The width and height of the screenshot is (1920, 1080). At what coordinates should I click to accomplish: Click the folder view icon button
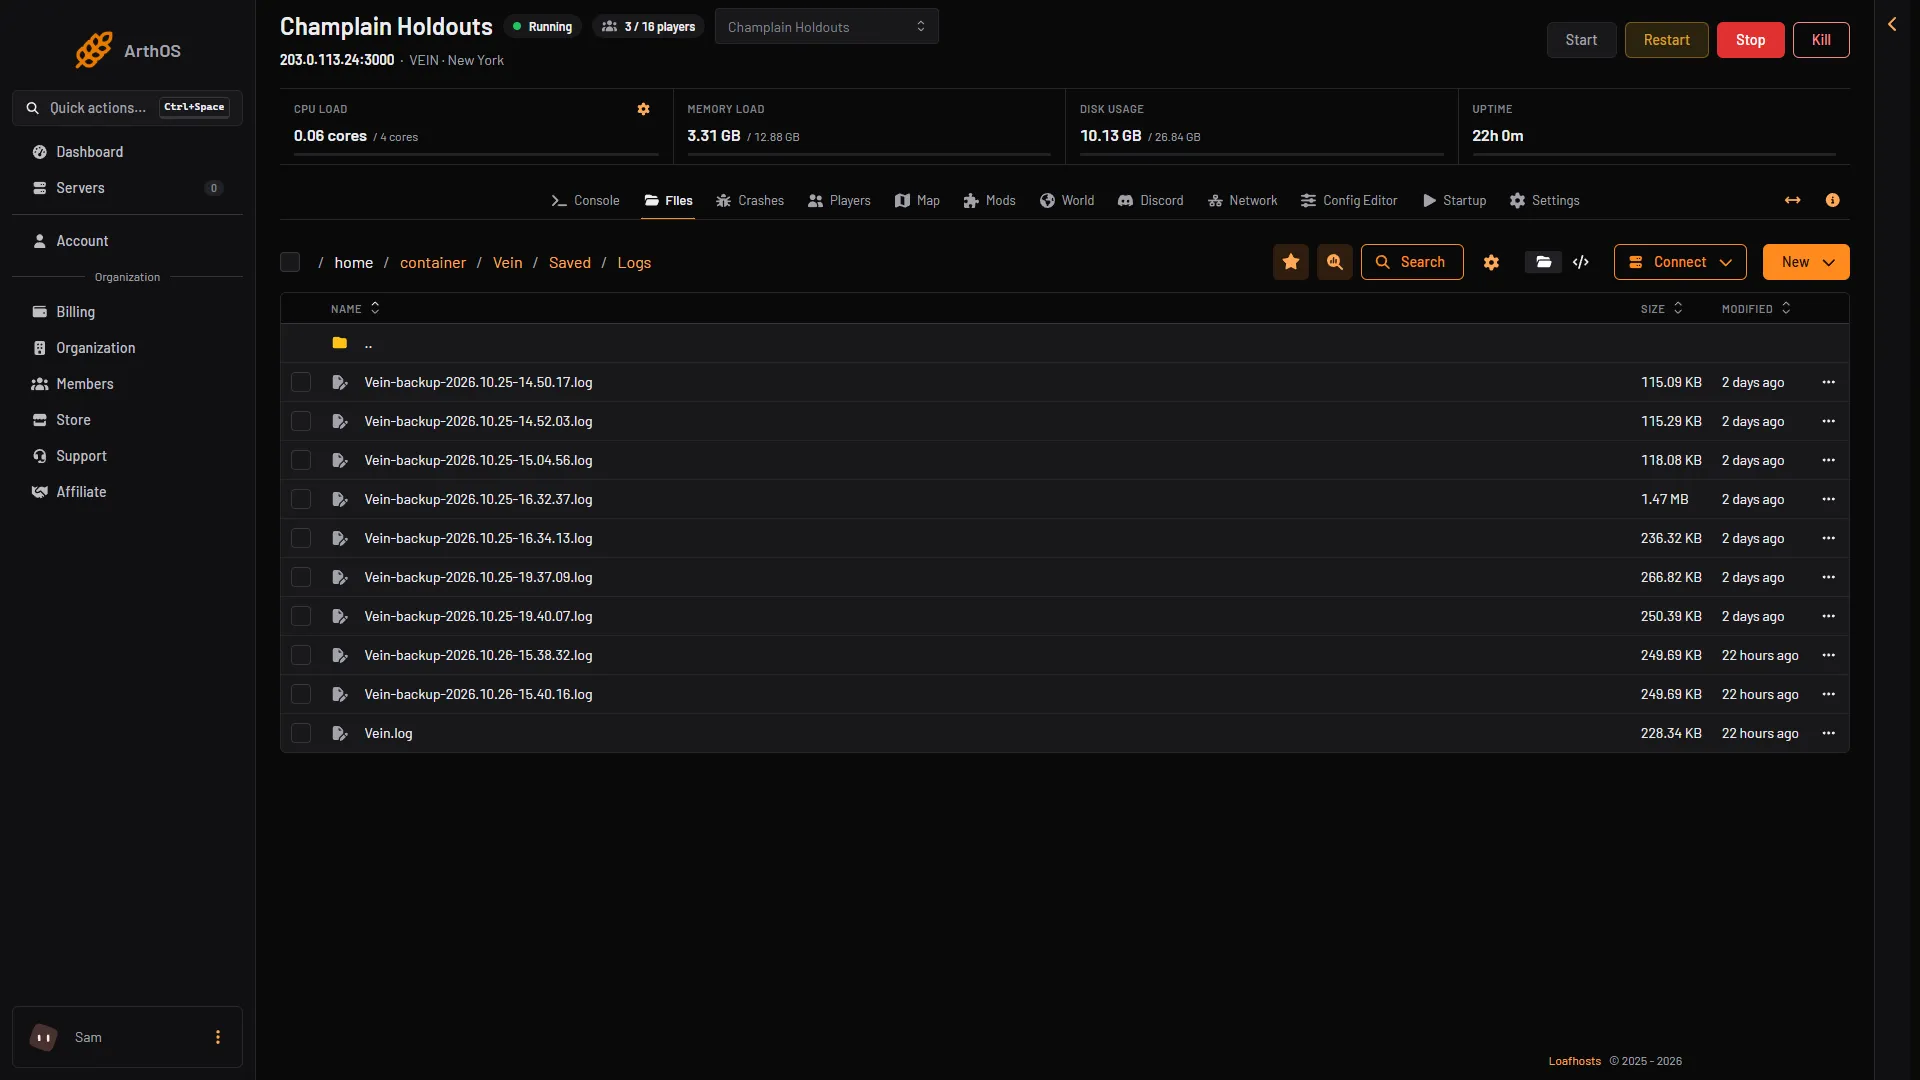point(1544,262)
